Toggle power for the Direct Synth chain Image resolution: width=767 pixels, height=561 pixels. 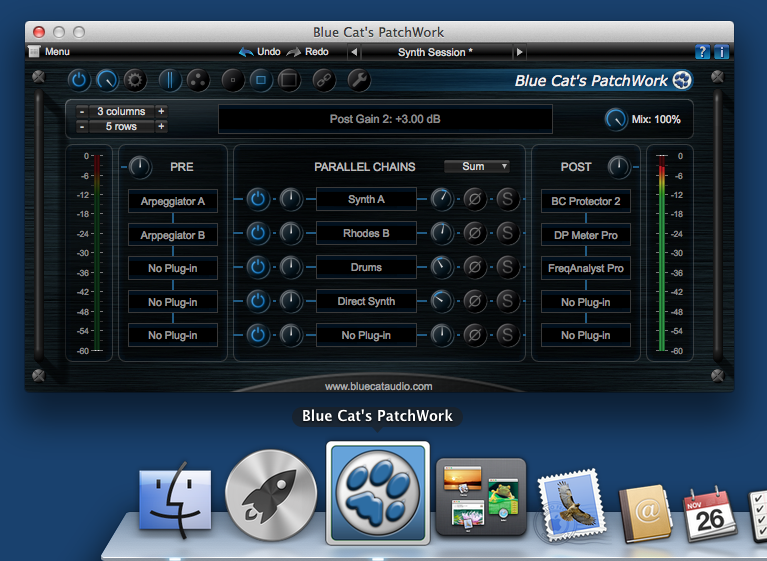tap(258, 301)
